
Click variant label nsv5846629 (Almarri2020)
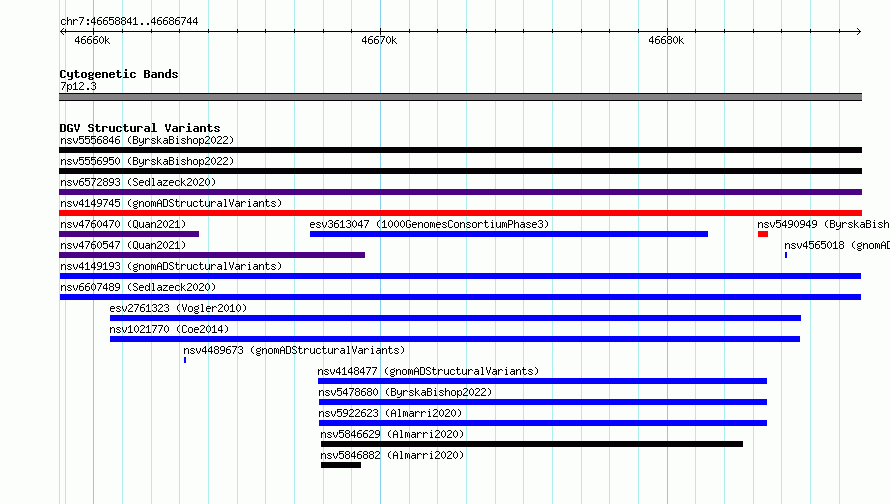click(392, 434)
